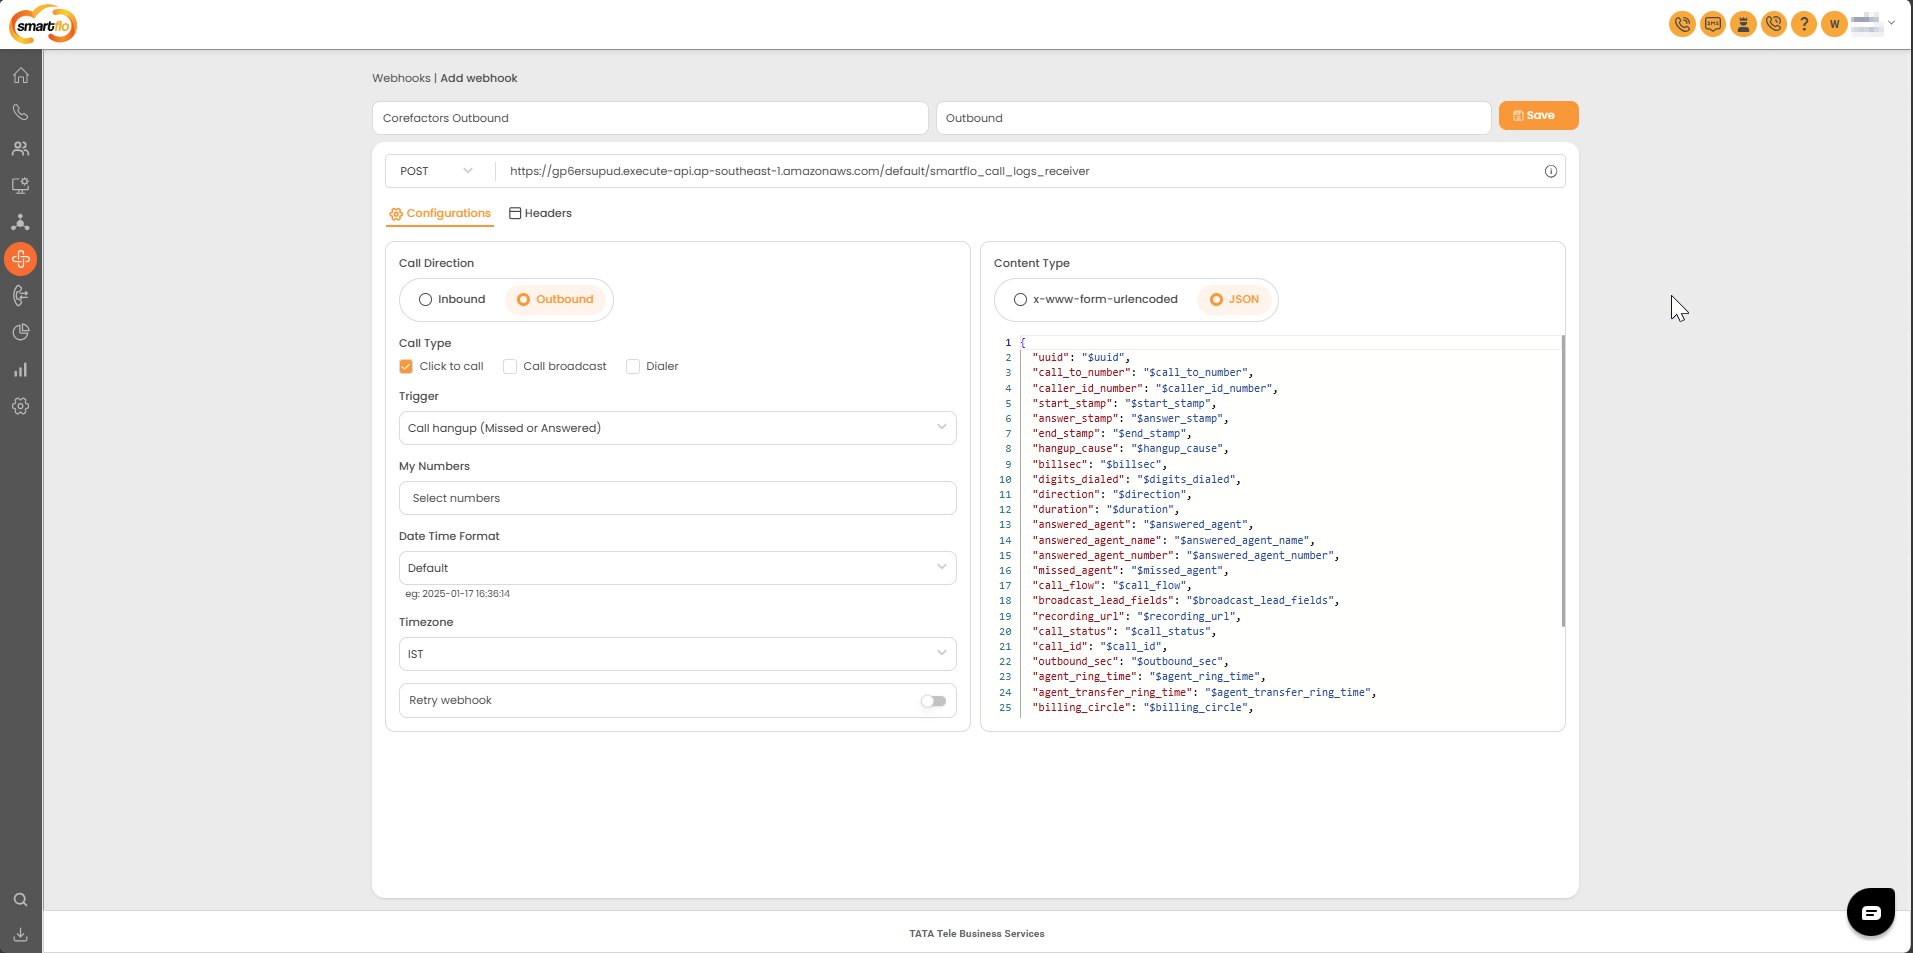Open the My Numbers select field
1913x953 pixels.
pyautogui.click(x=678, y=498)
